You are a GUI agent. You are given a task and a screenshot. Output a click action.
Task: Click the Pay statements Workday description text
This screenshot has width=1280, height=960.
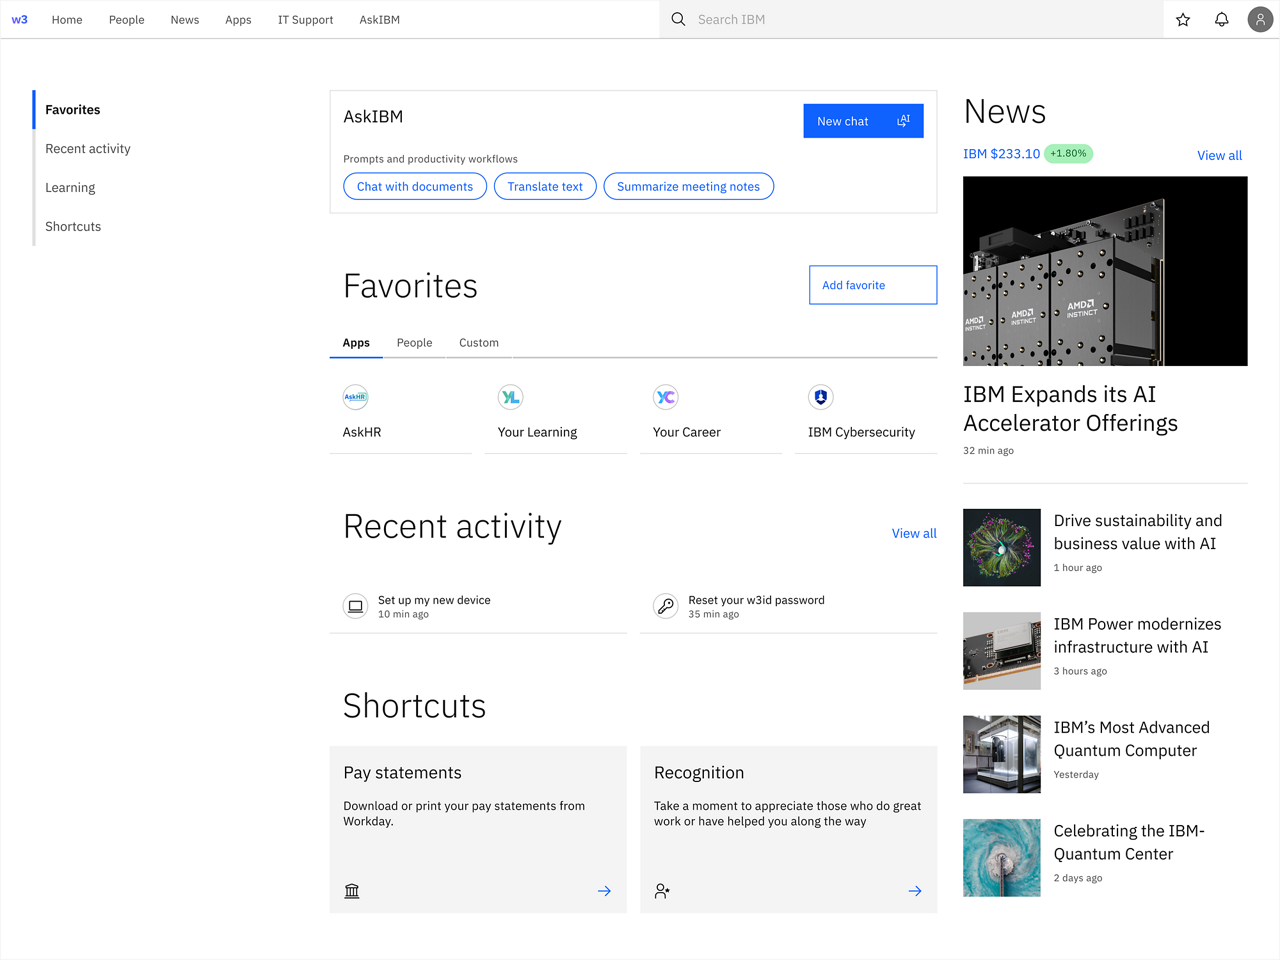(464, 814)
